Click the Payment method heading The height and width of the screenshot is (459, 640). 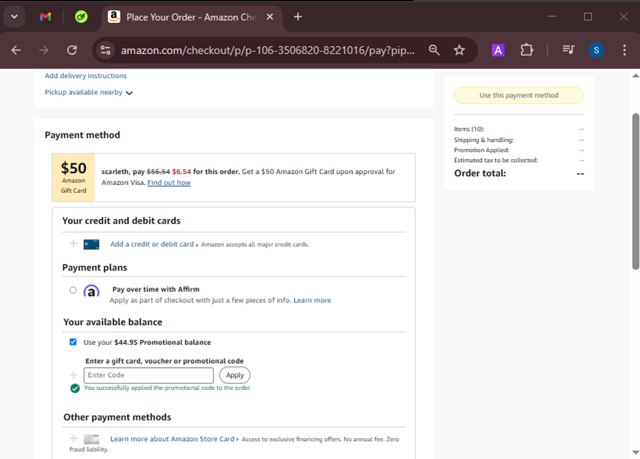(x=82, y=135)
